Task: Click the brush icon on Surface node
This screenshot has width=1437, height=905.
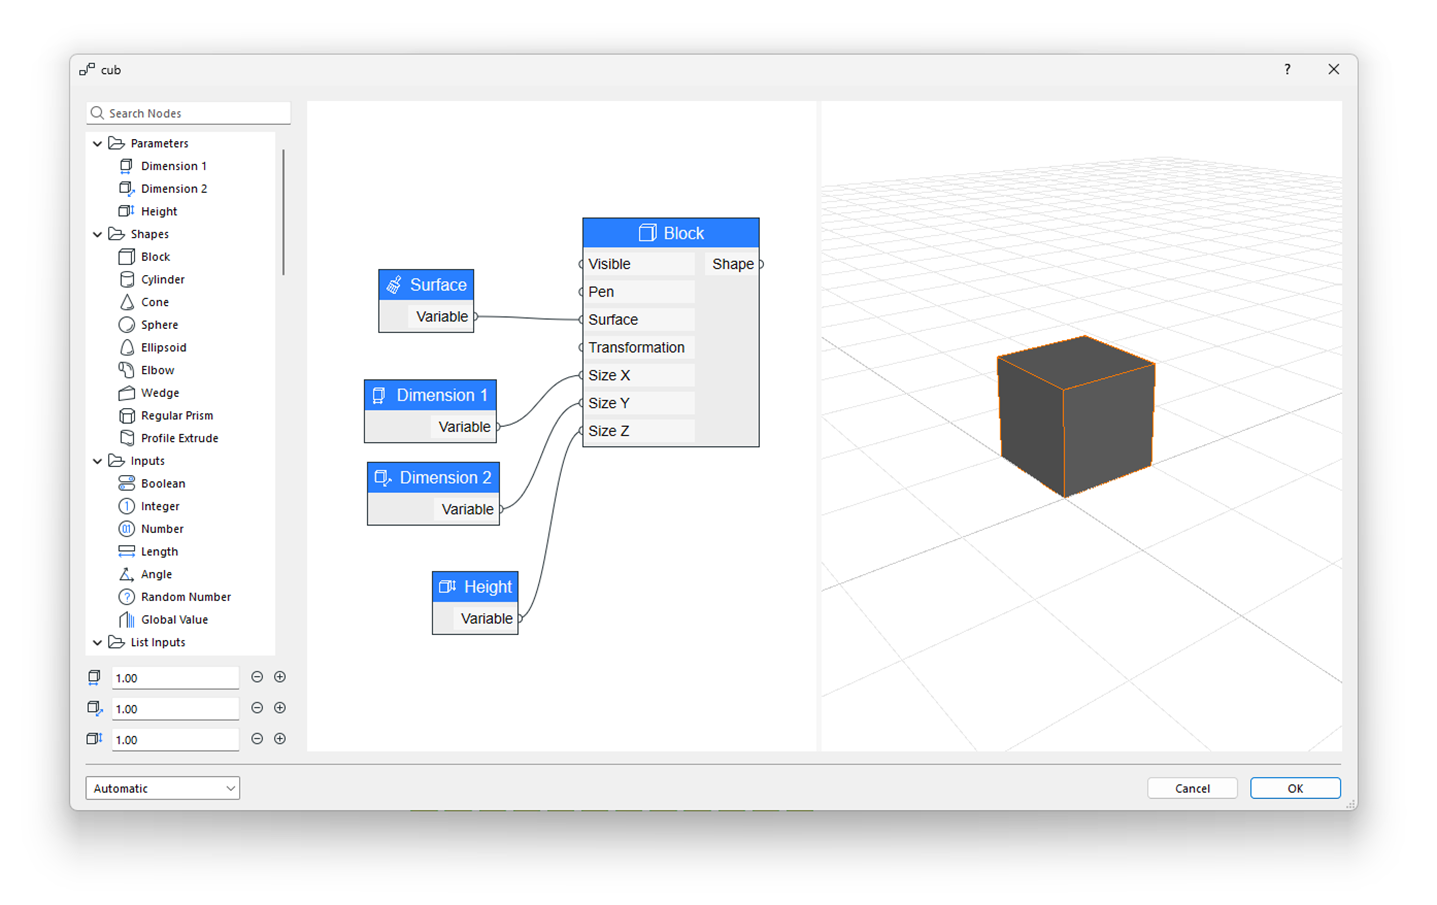Action: (x=394, y=285)
